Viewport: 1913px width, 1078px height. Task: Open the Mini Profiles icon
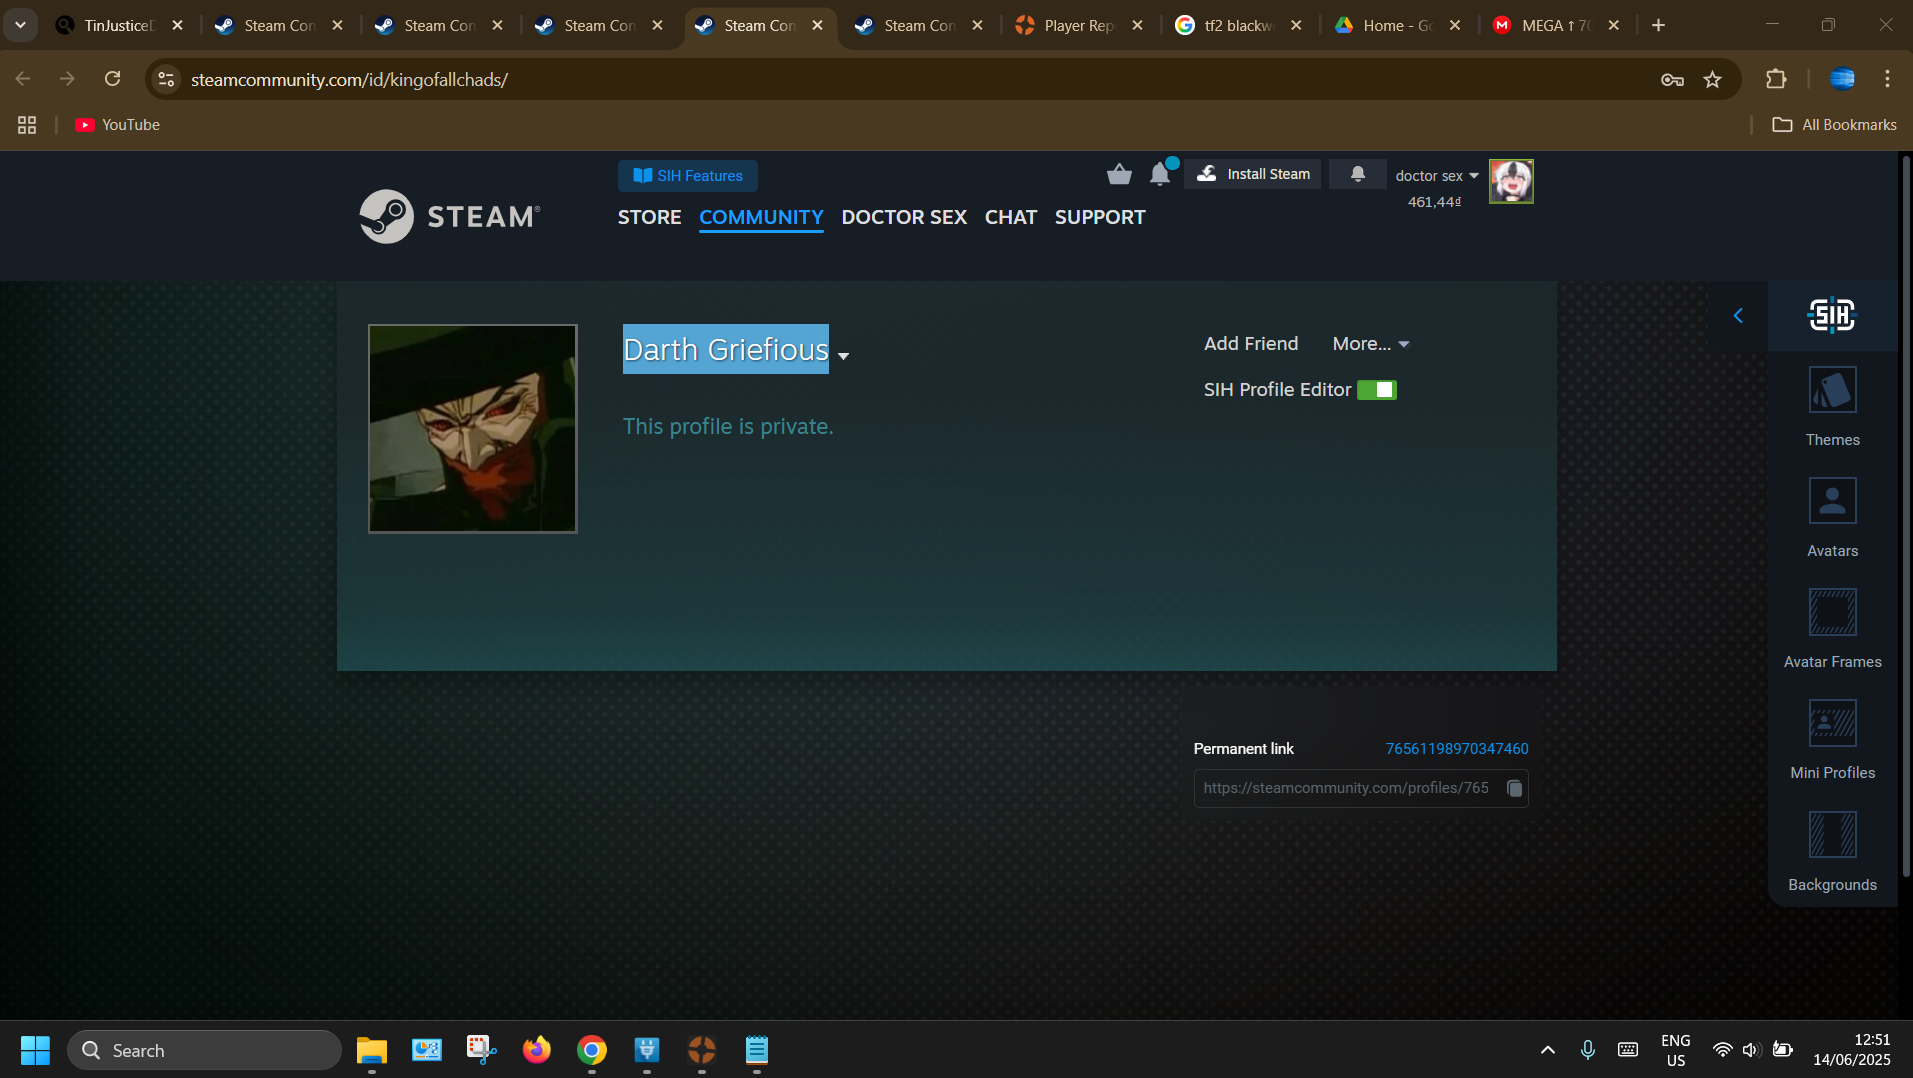click(1832, 723)
